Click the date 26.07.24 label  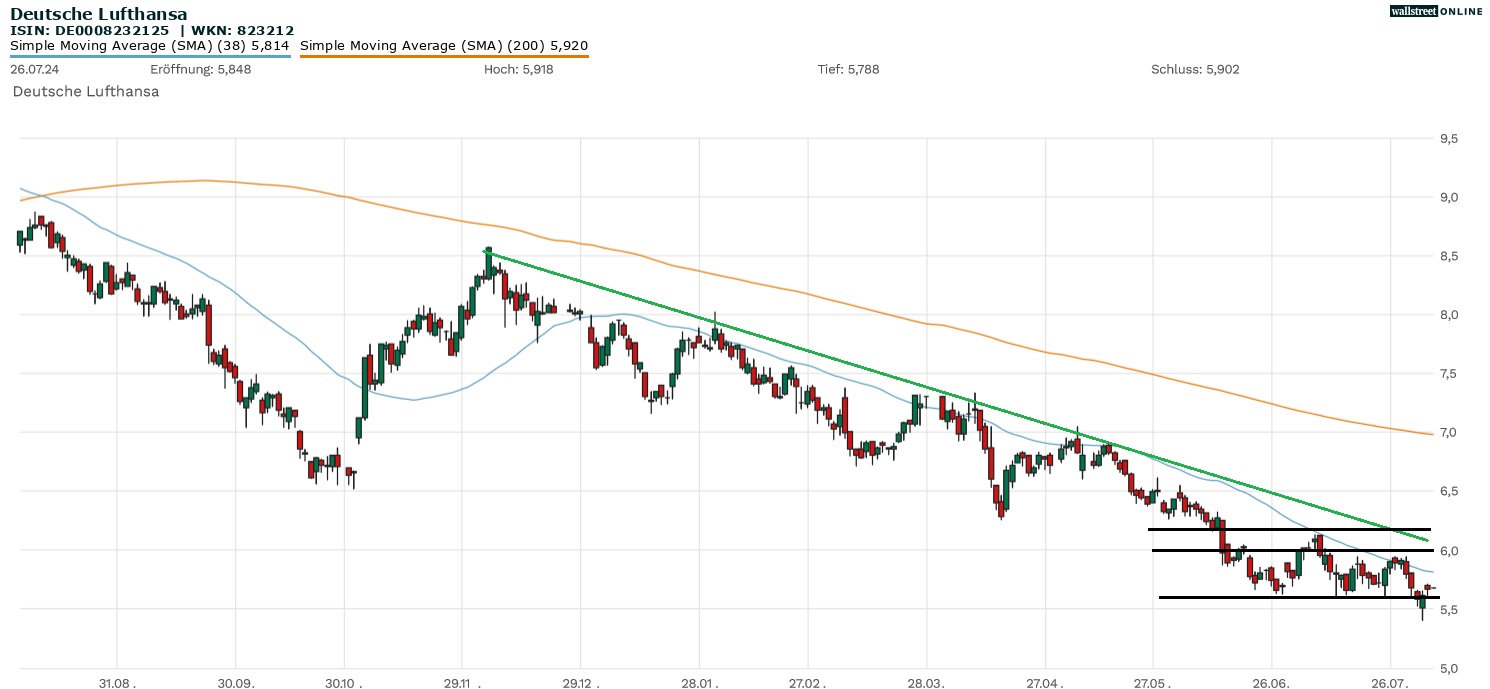pyautogui.click(x=35, y=69)
